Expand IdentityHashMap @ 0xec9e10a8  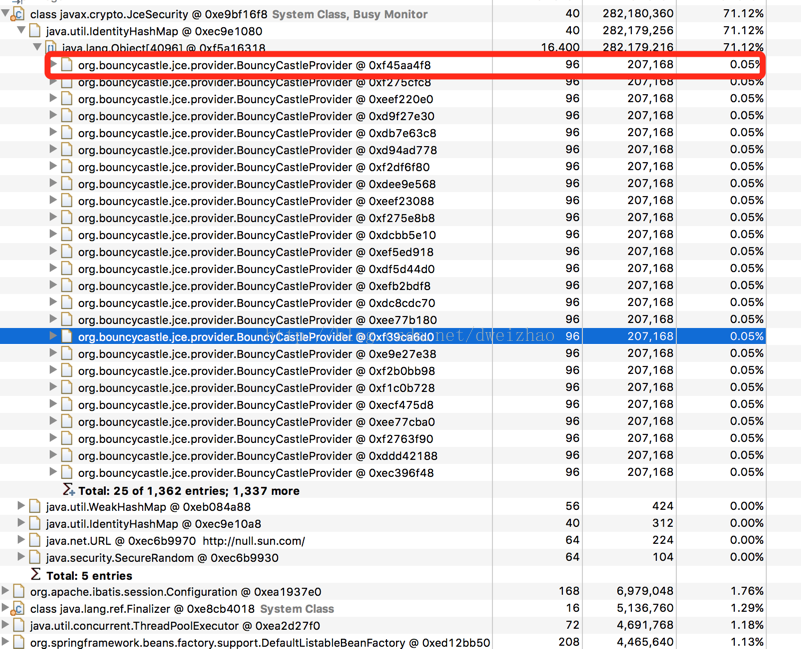(x=21, y=523)
